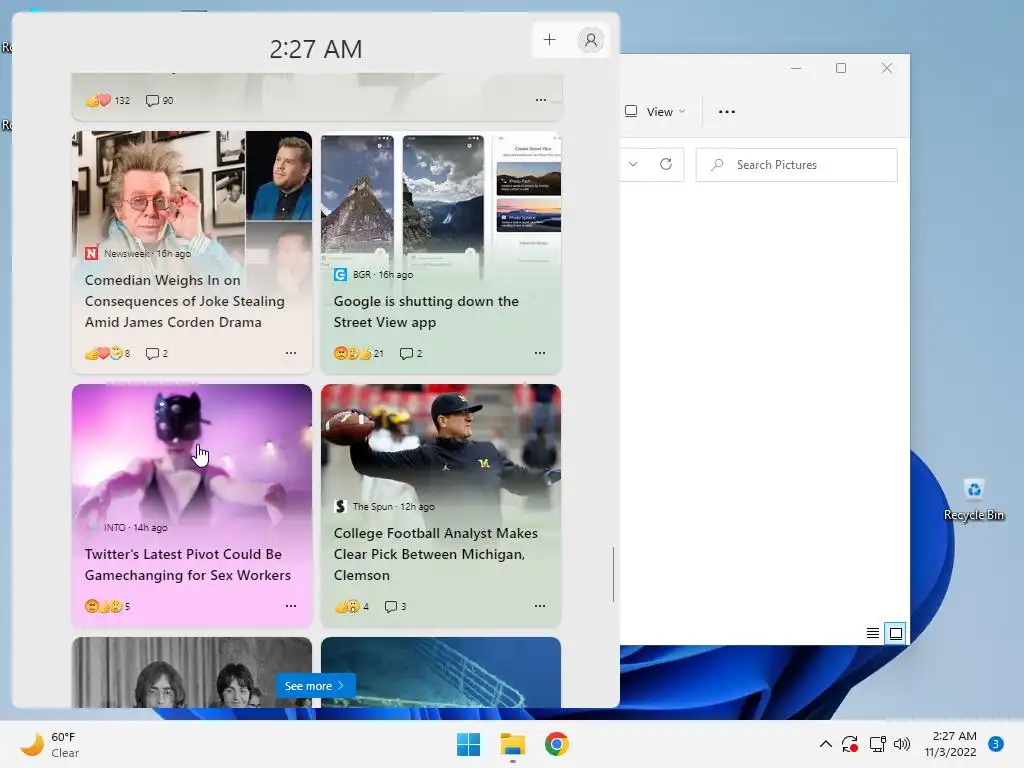Show hidden icons in the system tray
This screenshot has width=1024, height=768.
pyautogui.click(x=825, y=744)
